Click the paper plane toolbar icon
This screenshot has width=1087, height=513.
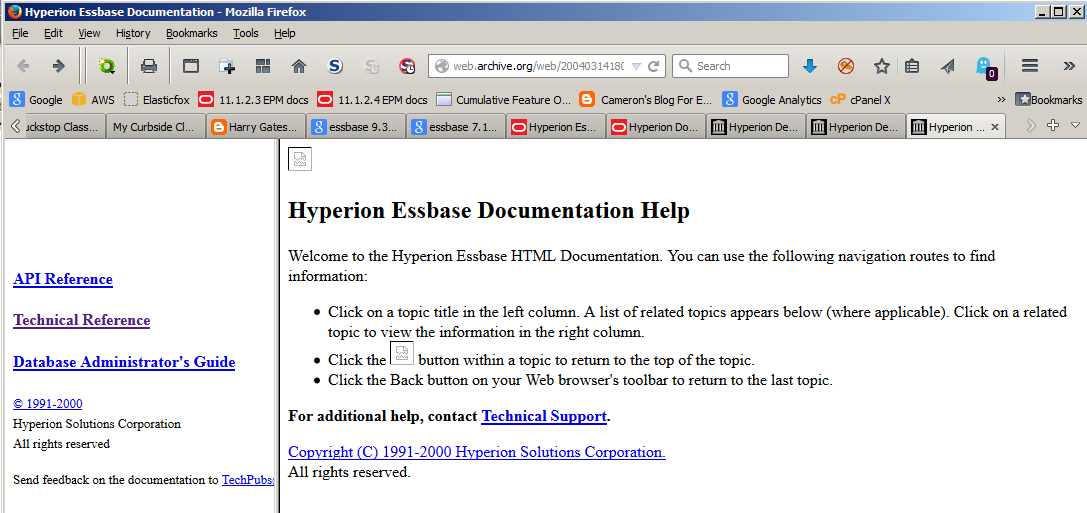[x=948, y=66]
